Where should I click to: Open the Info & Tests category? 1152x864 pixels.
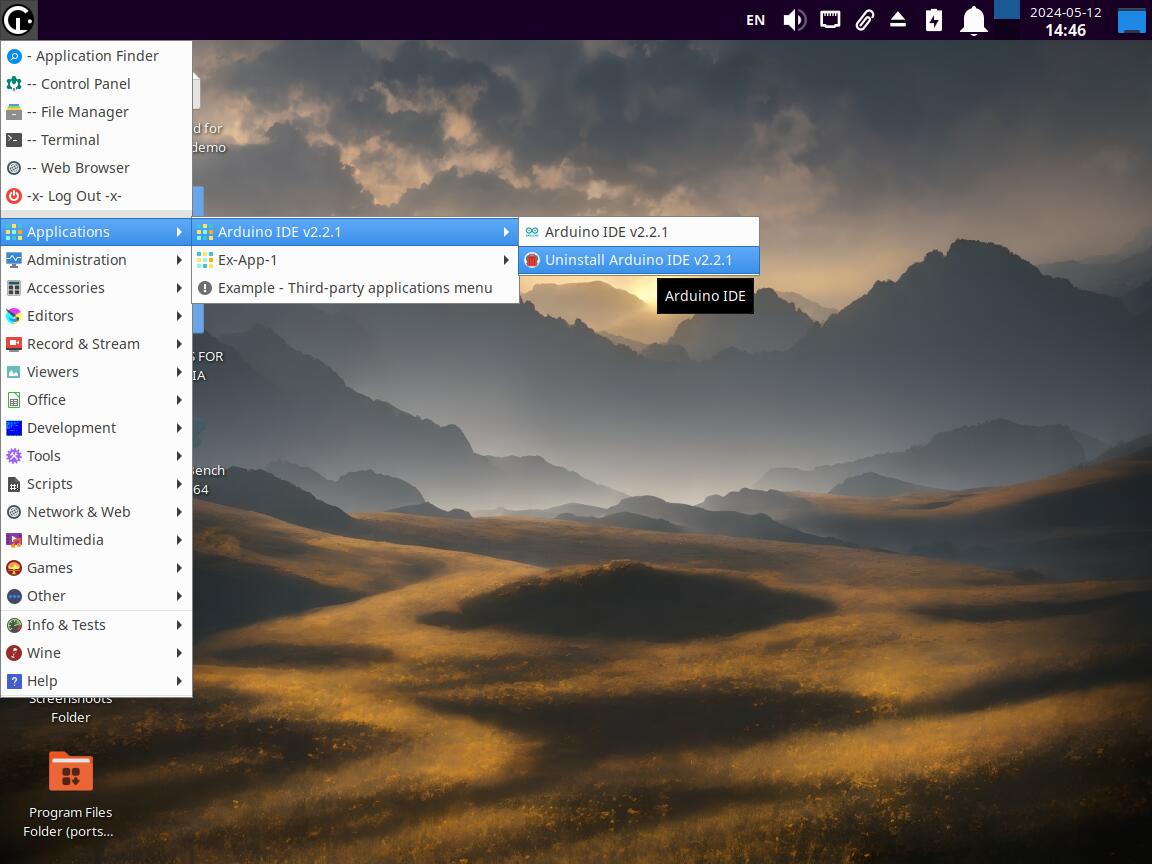(96, 624)
